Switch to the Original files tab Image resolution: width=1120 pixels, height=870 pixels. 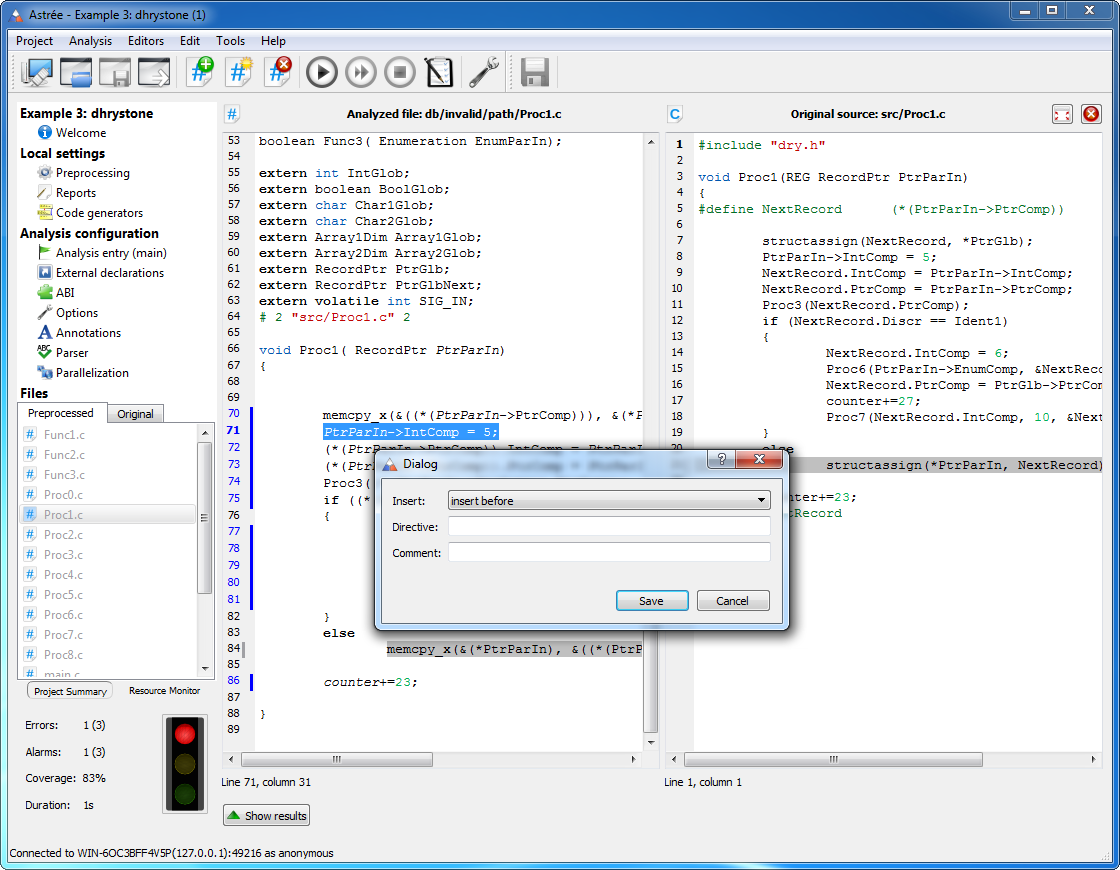click(135, 414)
